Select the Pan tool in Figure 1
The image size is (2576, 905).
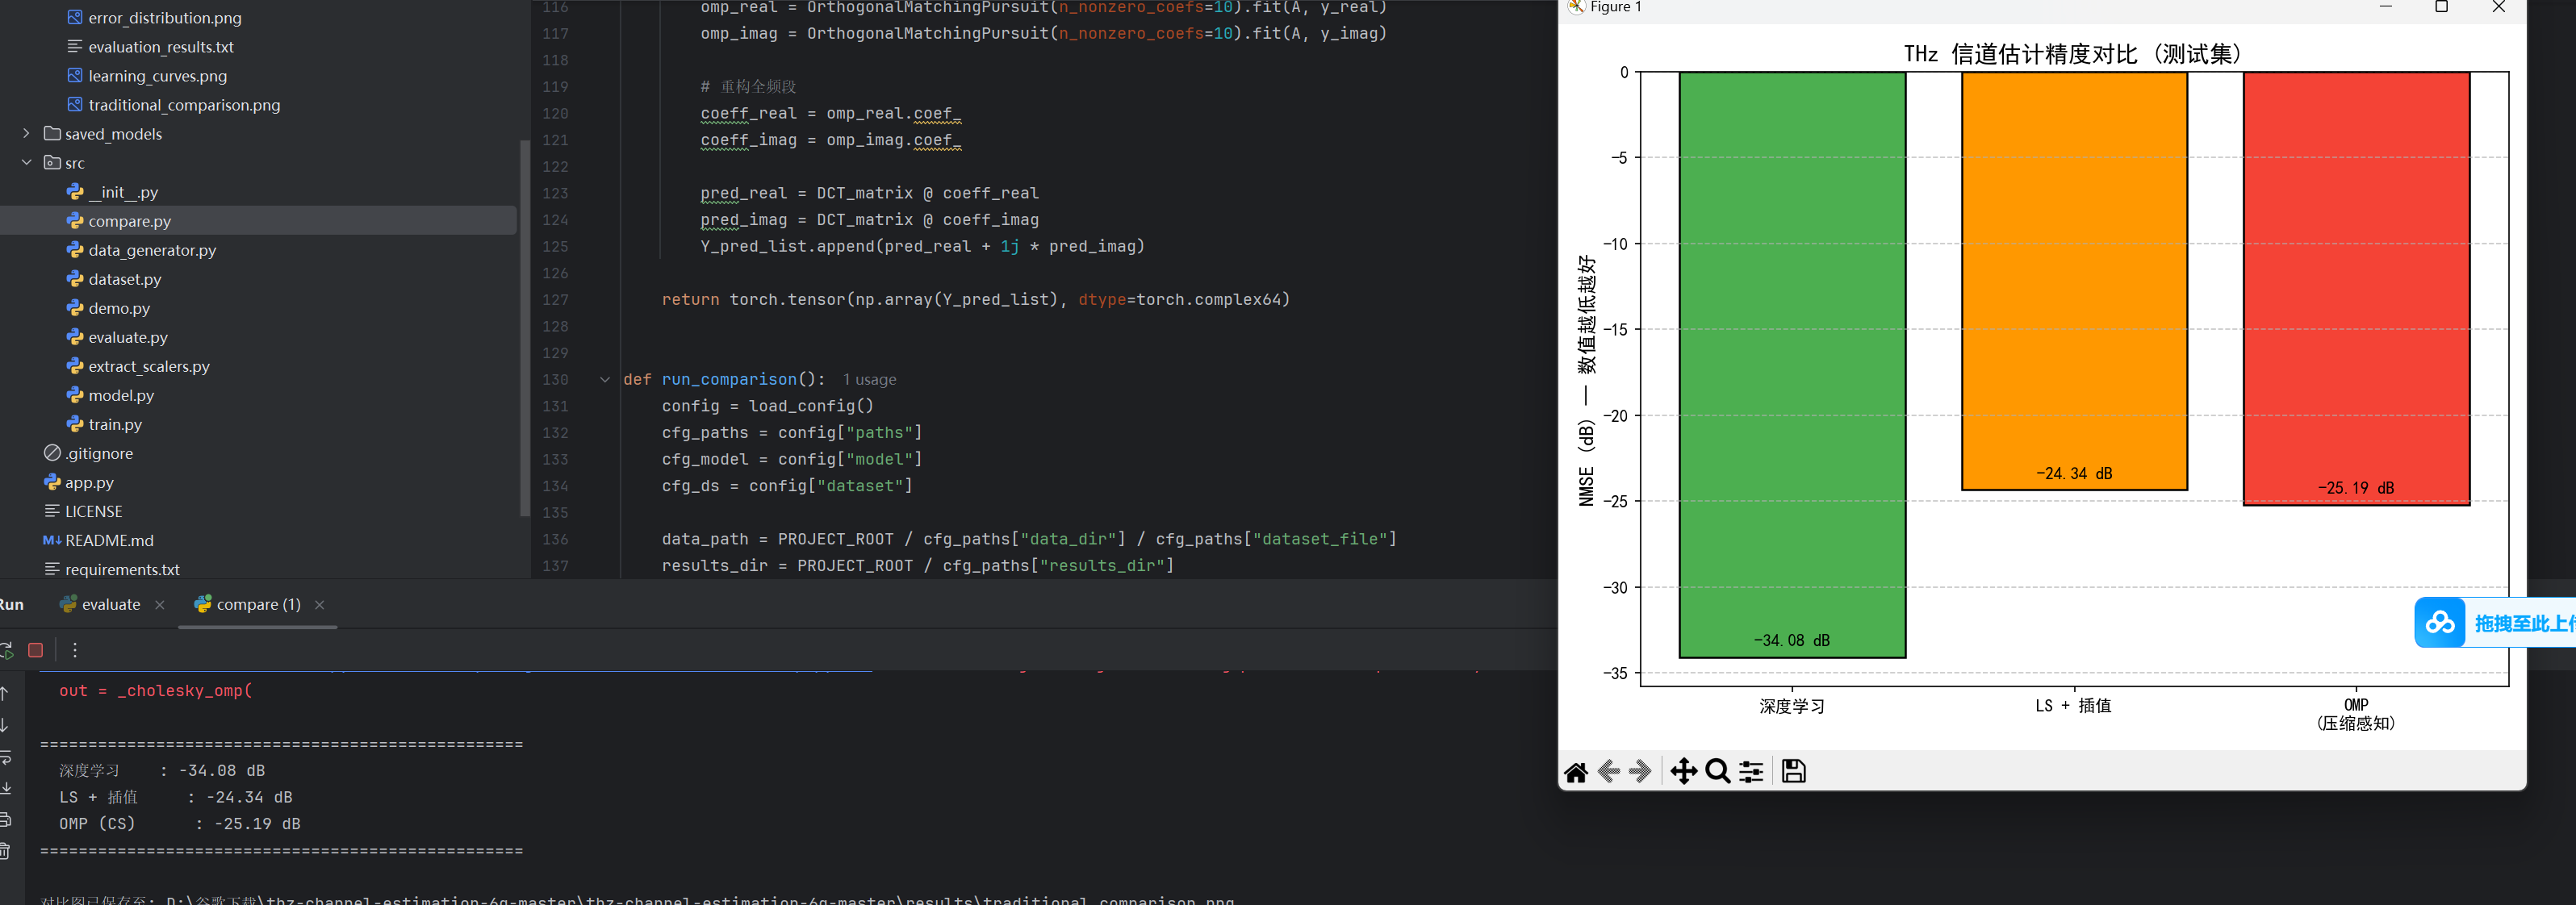(x=1684, y=771)
